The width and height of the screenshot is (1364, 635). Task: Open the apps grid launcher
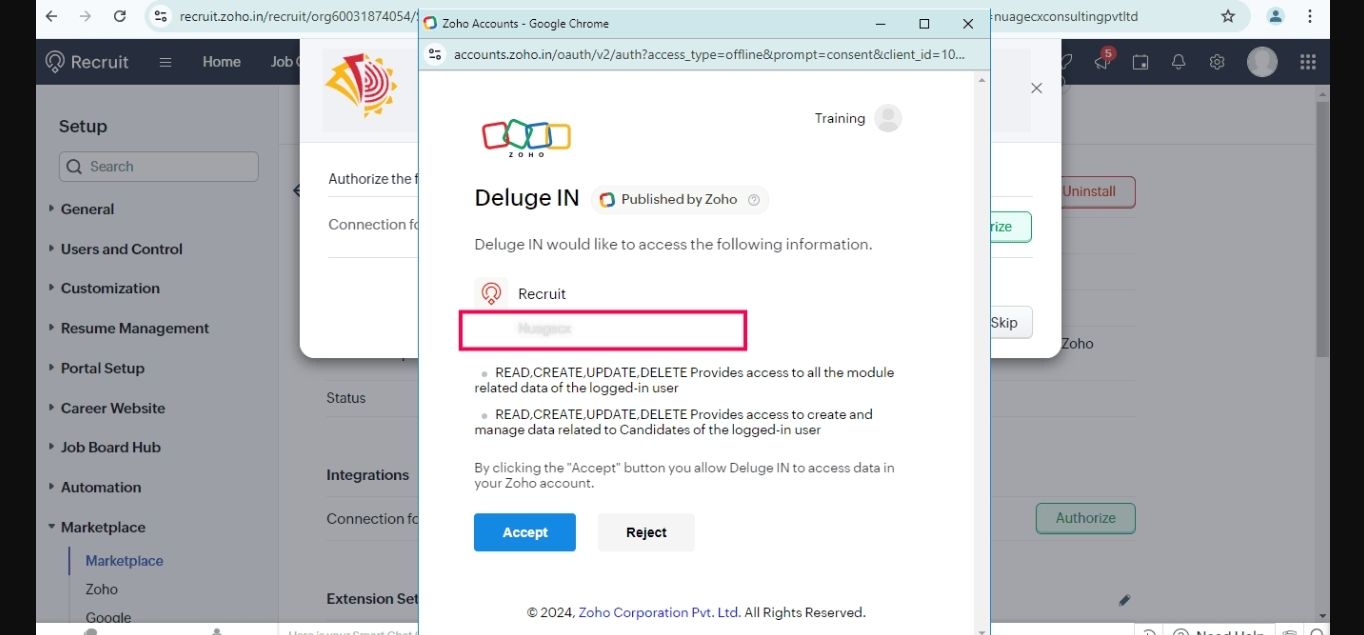(x=1308, y=62)
